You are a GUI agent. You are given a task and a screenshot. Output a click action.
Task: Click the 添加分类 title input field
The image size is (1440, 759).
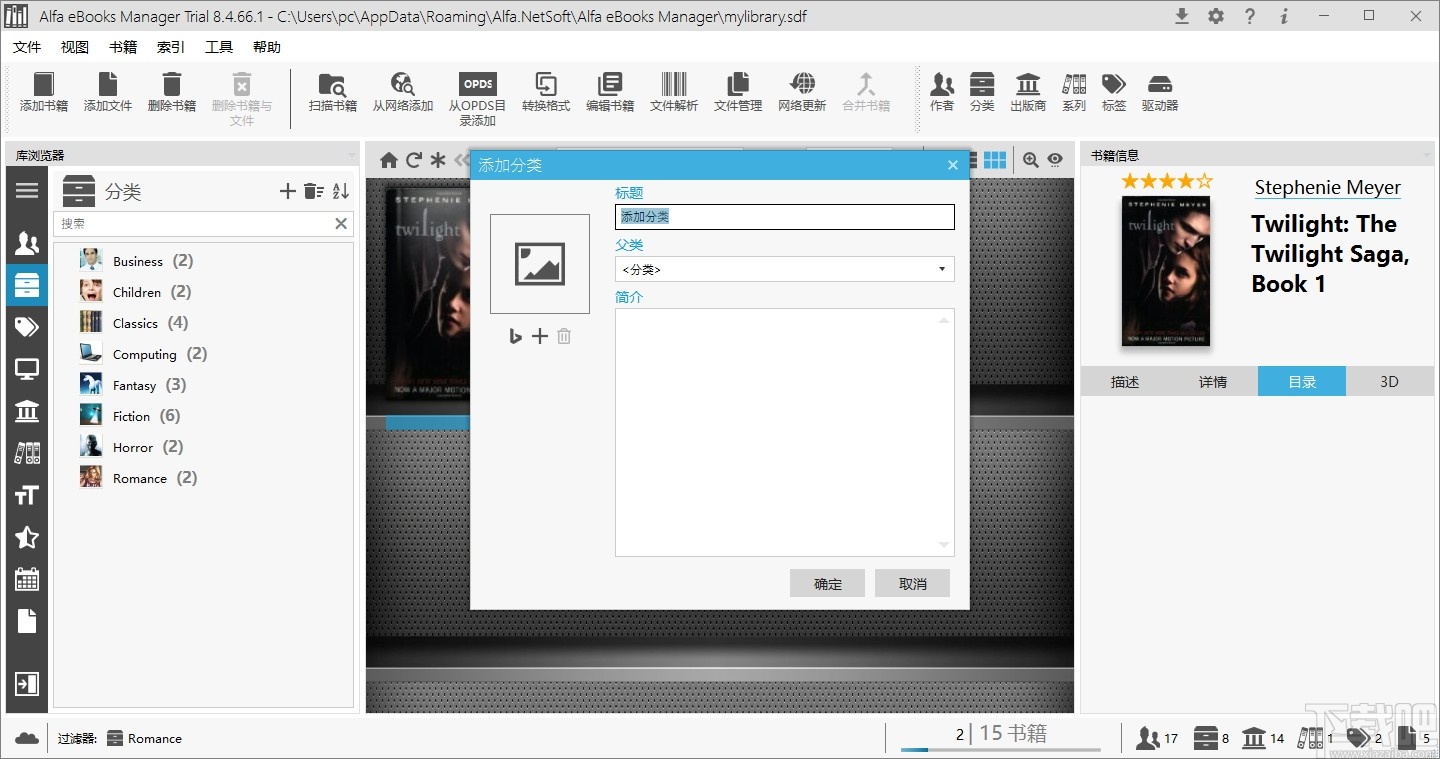(784, 217)
